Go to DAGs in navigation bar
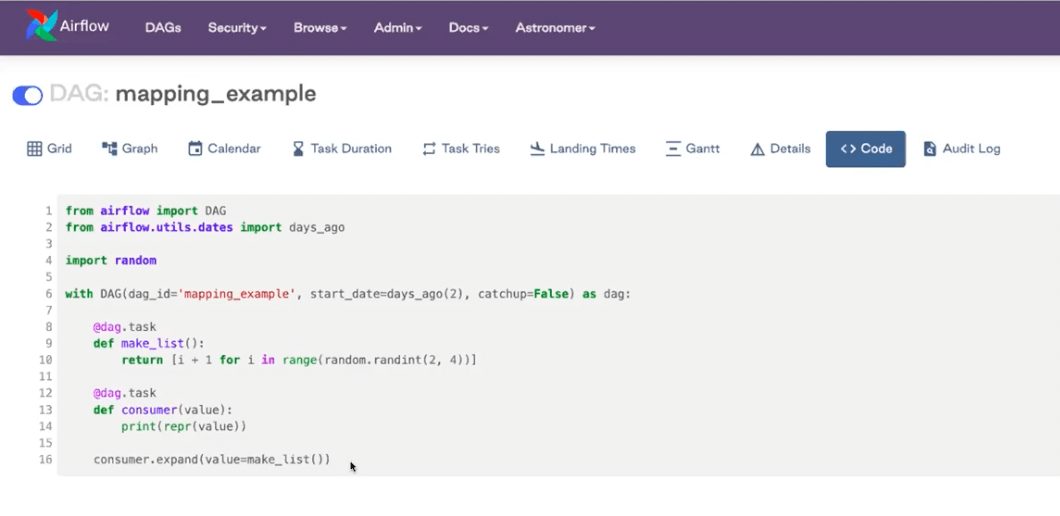Screen dimensions: 1060x516 point(163,28)
